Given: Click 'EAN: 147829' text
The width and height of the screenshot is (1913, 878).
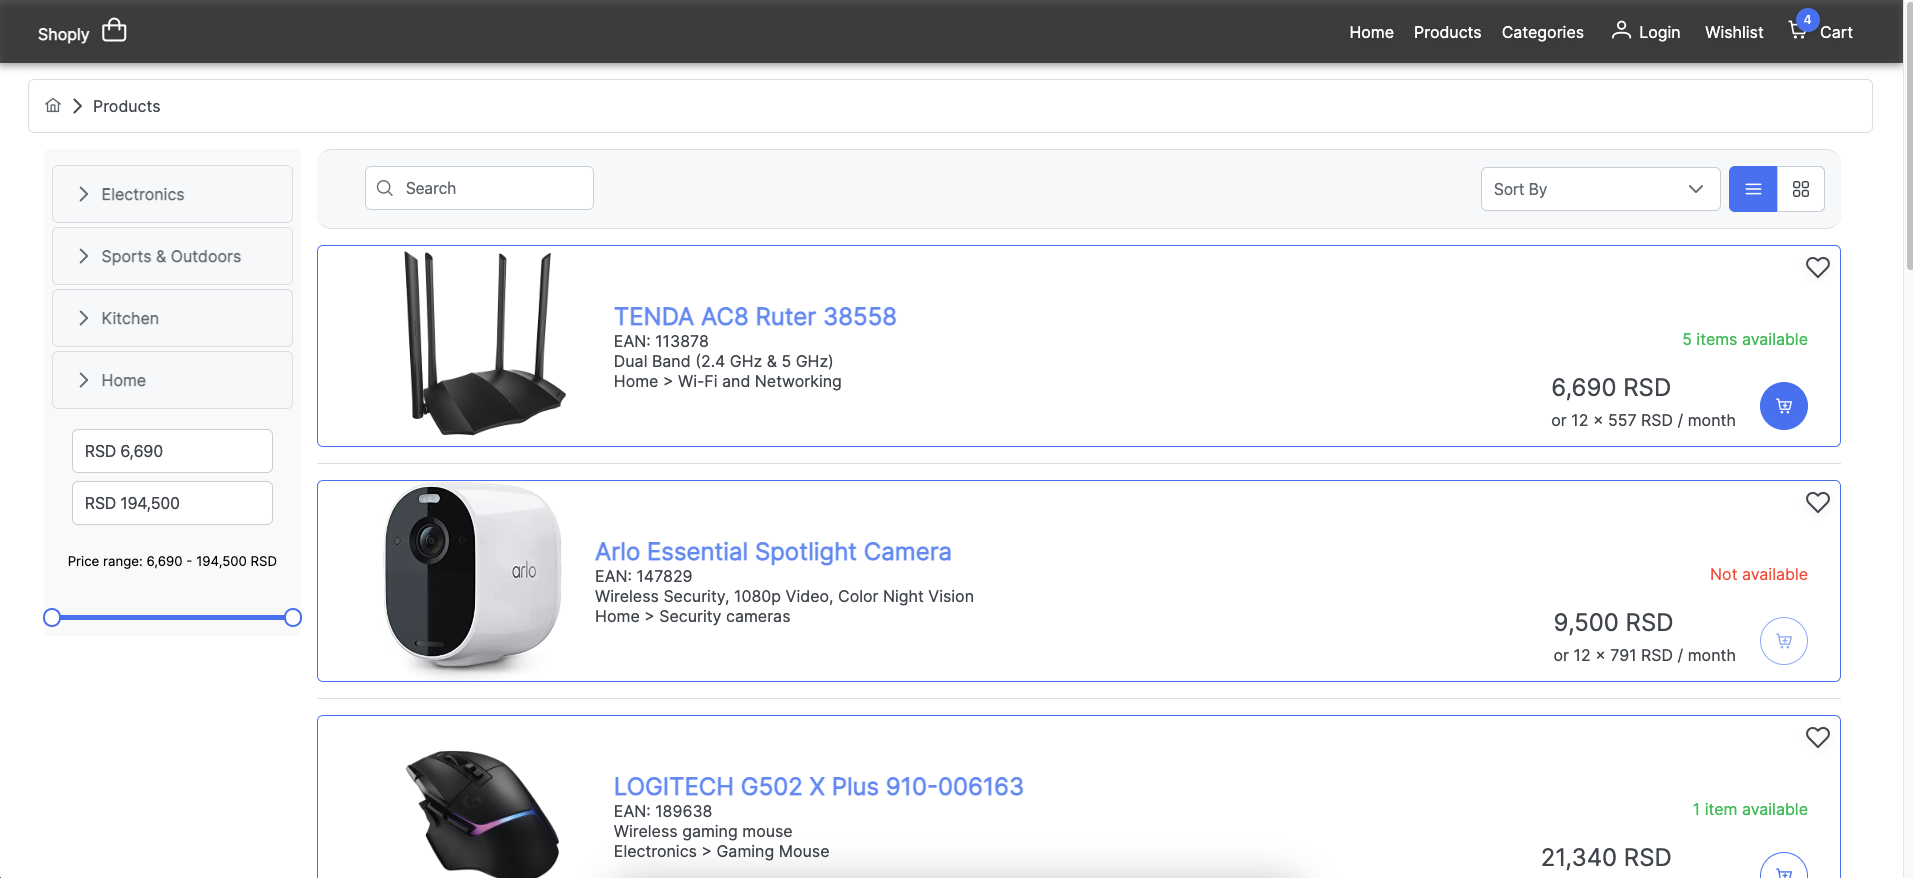Looking at the screenshot, I should pos(643,576).
